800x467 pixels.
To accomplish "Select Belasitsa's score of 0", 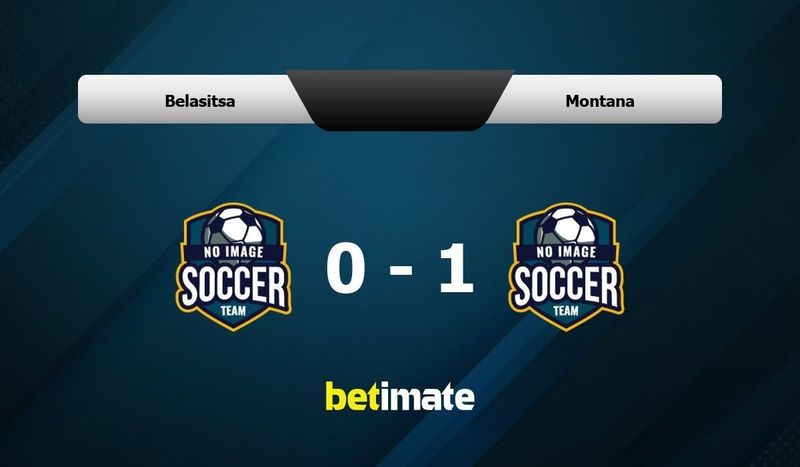I will 346,267.
